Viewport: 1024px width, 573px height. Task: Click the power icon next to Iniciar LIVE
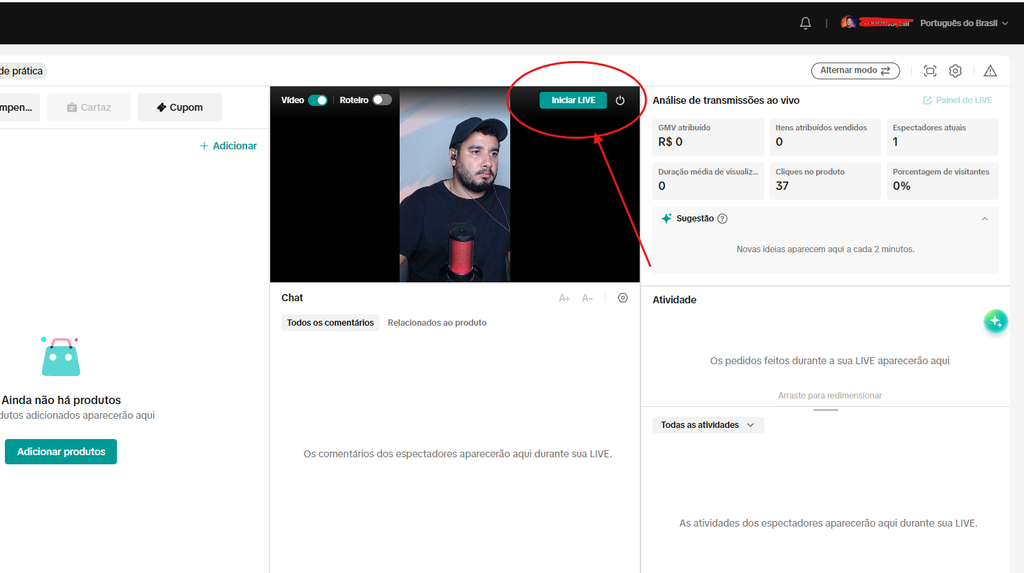620,100
